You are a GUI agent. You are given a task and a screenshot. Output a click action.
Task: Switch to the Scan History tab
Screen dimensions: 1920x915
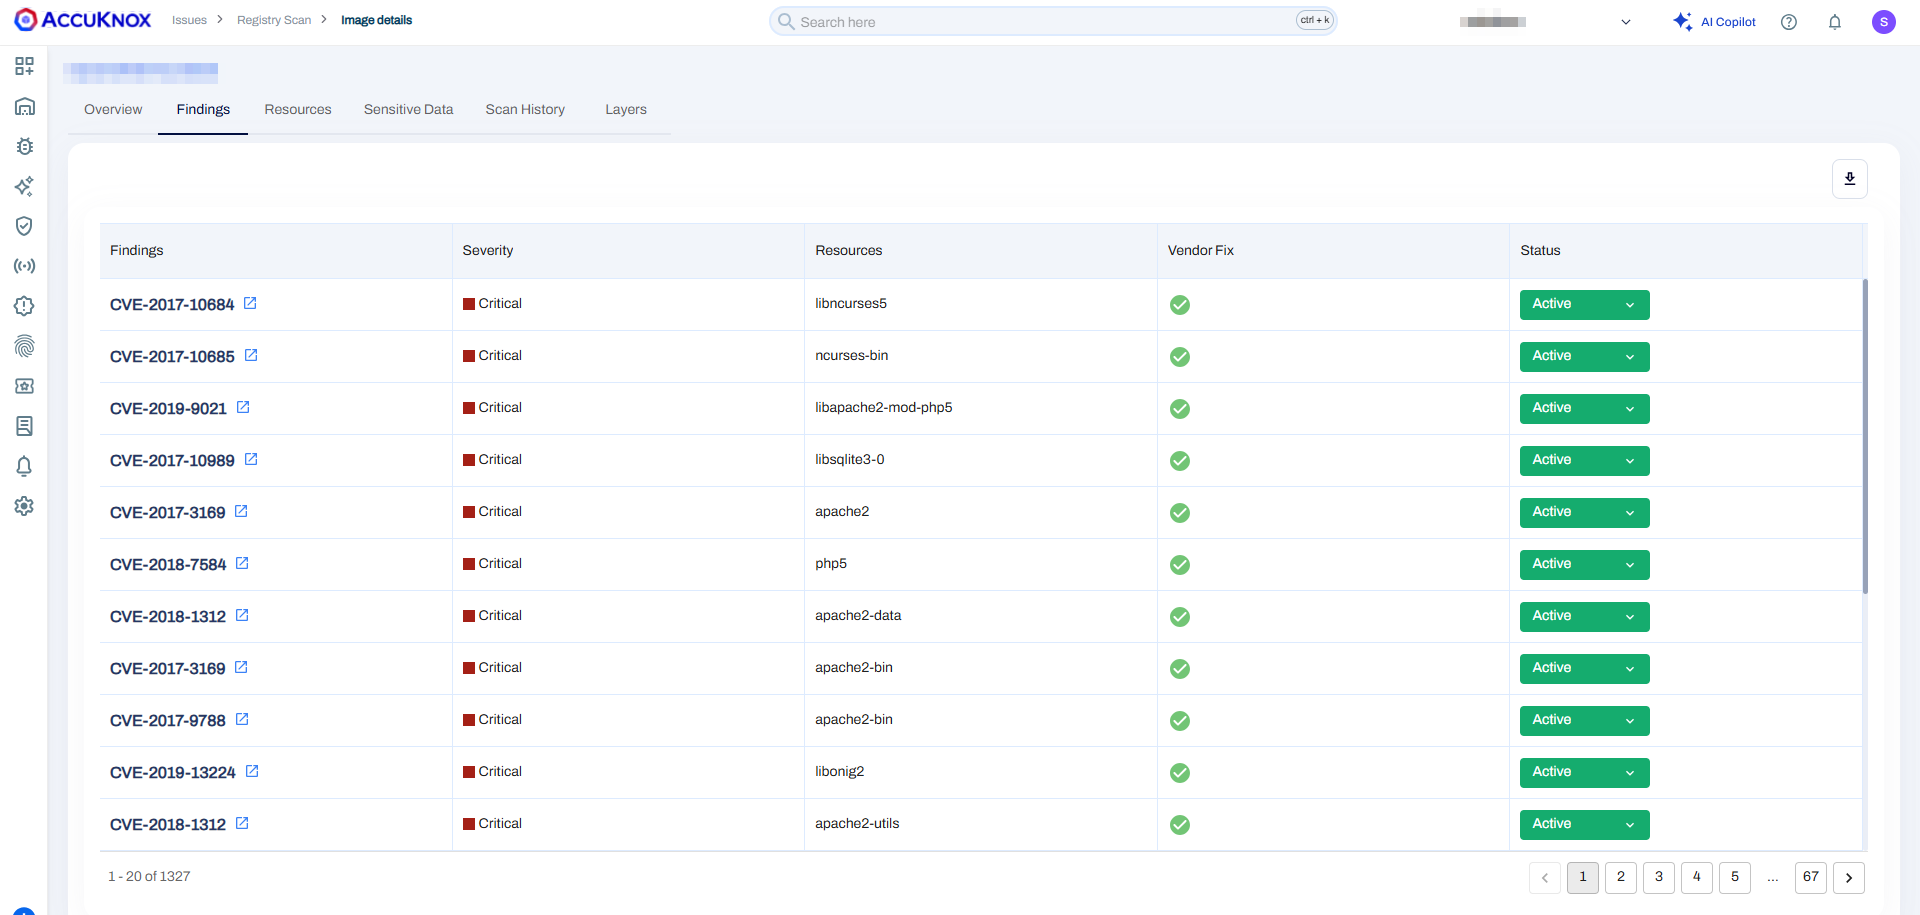tap(525, 109)
